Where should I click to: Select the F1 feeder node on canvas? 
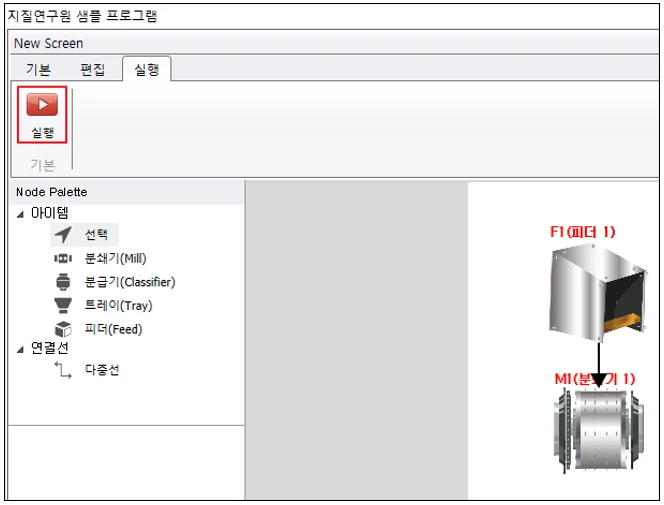(x=598, y=293)
